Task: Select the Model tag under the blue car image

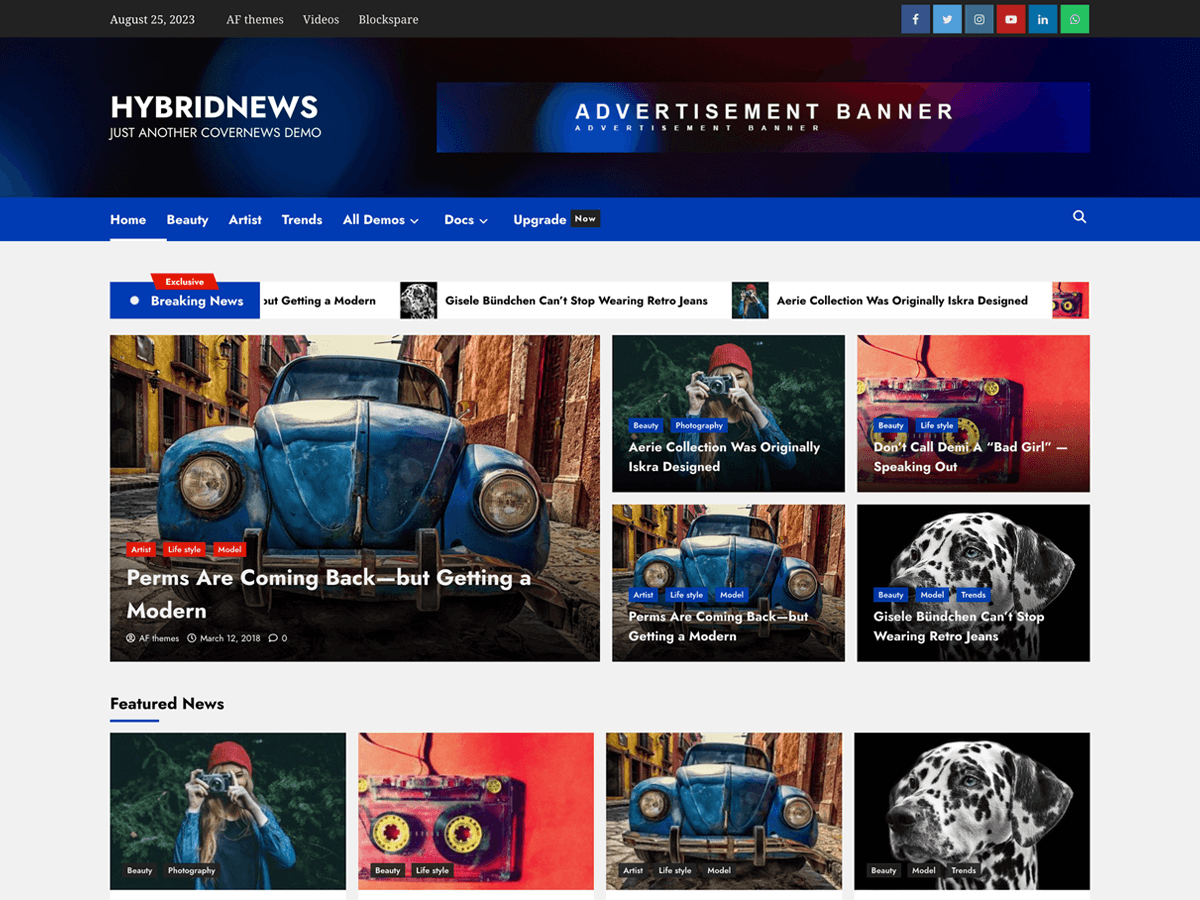Action: (x=731, y=594)
